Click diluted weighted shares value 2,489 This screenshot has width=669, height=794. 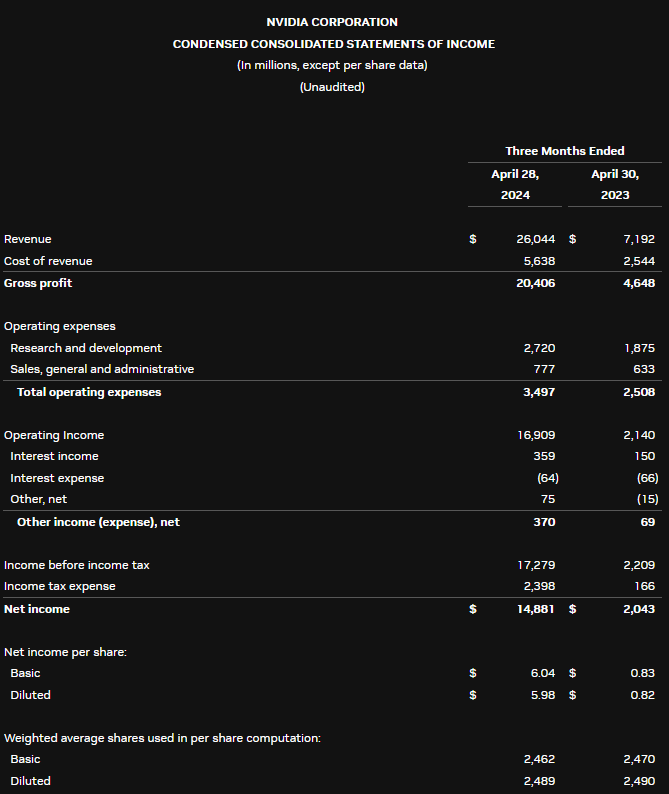(x=539, y=781)
